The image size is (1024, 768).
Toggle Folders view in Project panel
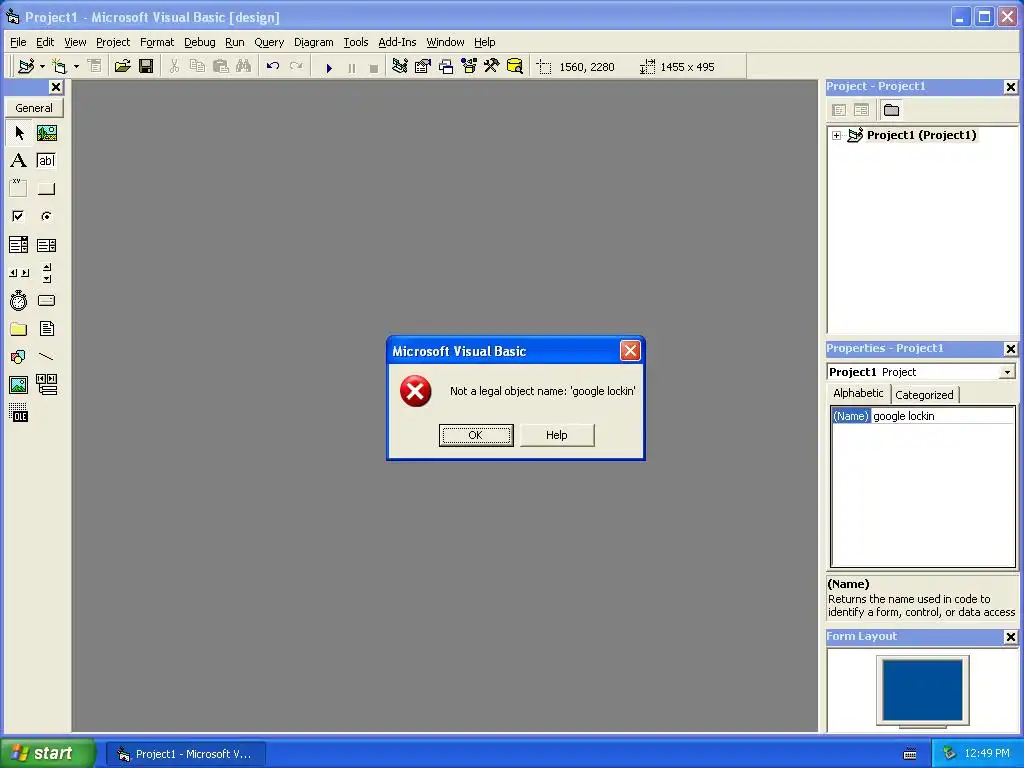tap(891, 110)
